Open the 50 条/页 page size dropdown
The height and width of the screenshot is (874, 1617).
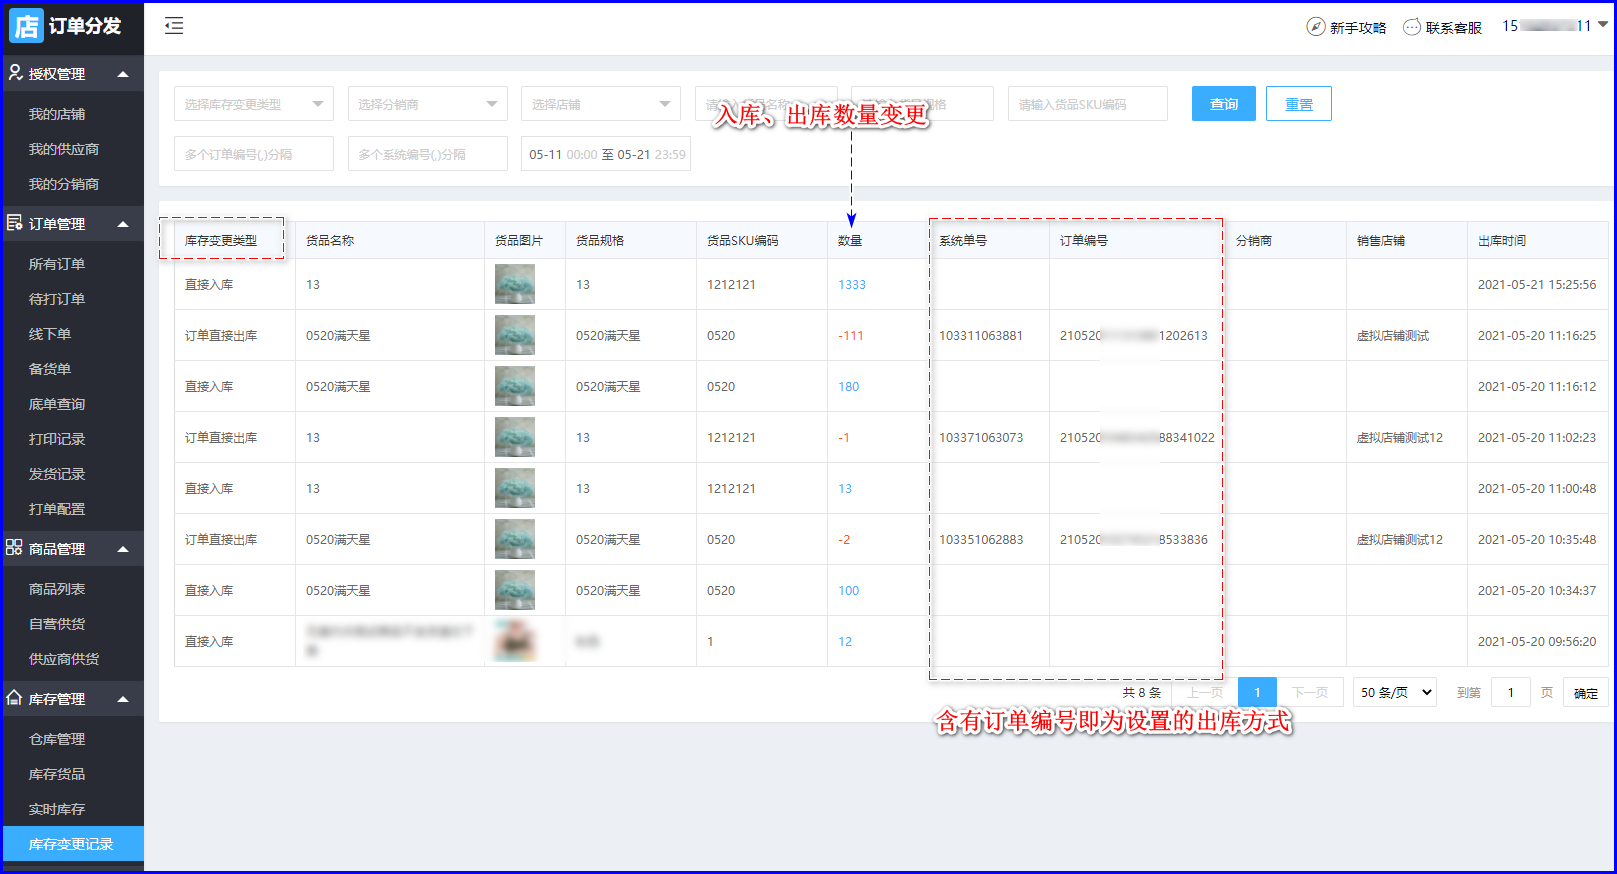pyautogui.click(x=1395, y=692)
